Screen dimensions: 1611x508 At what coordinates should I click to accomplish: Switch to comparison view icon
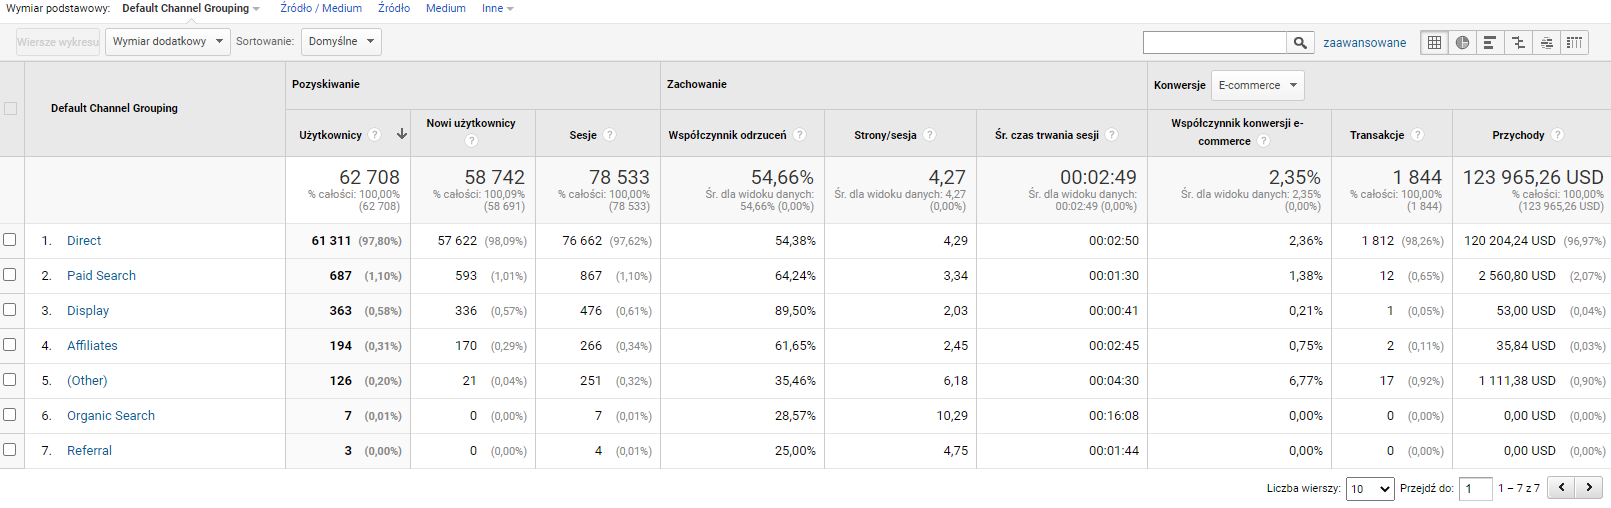1518,42
